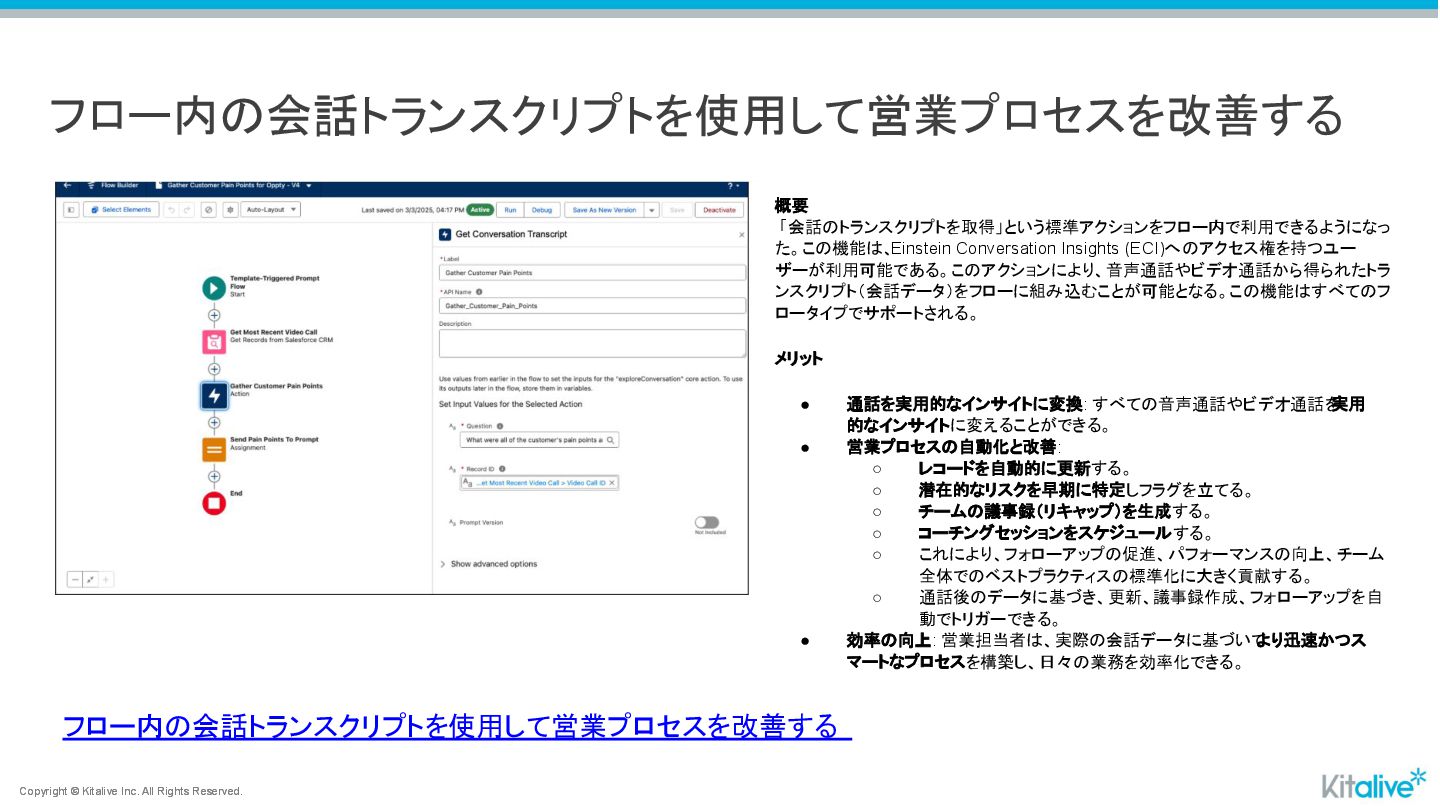This screenshot has height=810, width=1440.
Task: Click the greyed-out Save button
Action: click(x=677, y=210)
